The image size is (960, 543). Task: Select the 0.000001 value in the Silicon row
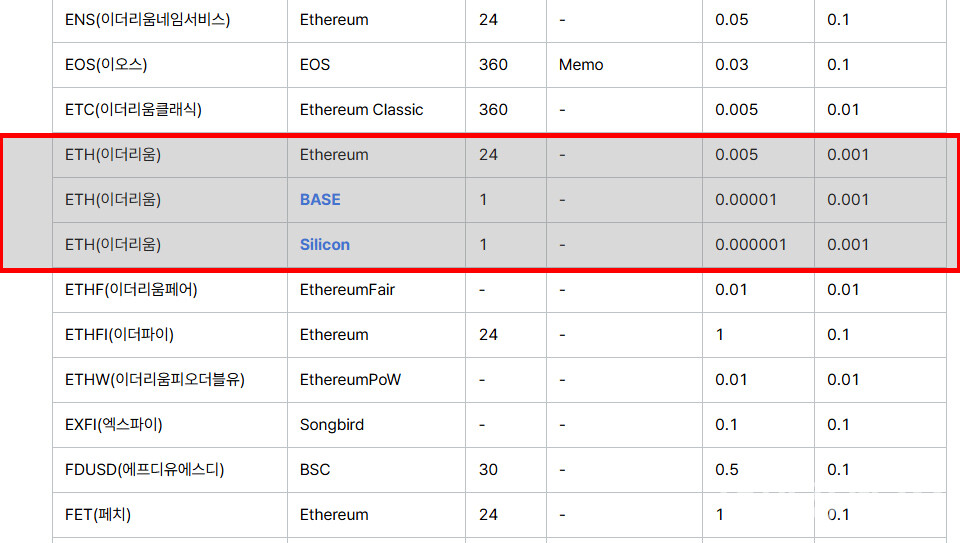tap(751, 245)
